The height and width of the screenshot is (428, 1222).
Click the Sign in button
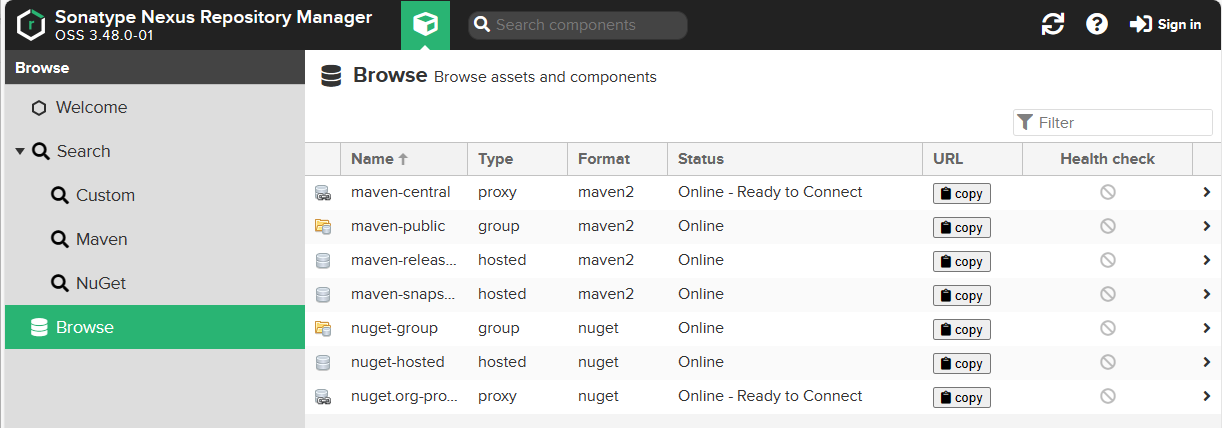pos(1165,25)
